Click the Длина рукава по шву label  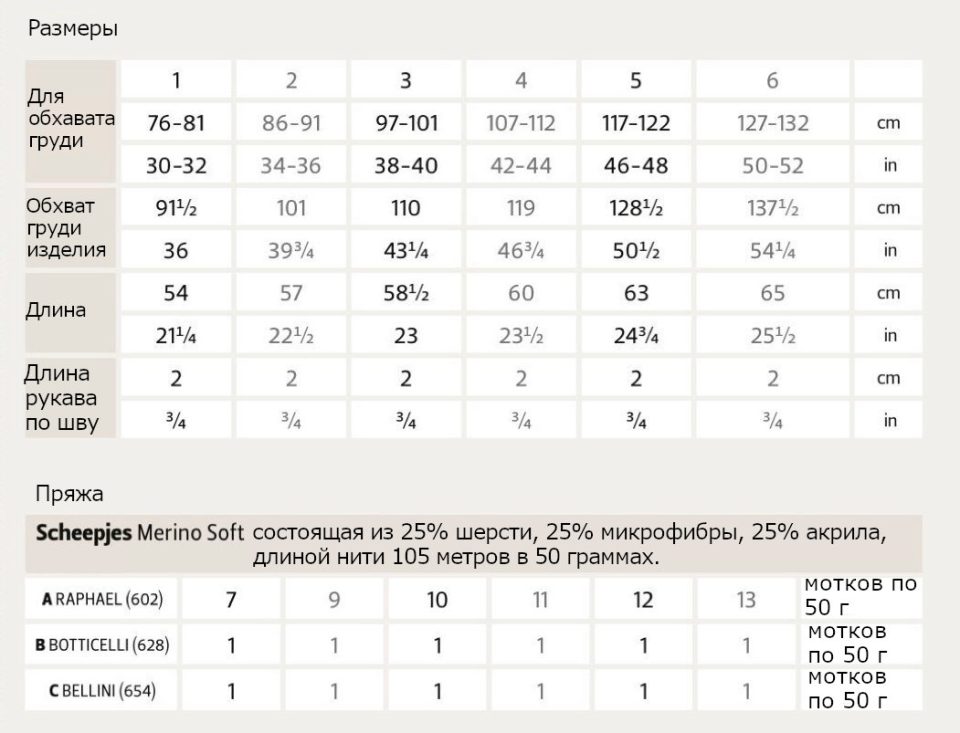(61, 398)
